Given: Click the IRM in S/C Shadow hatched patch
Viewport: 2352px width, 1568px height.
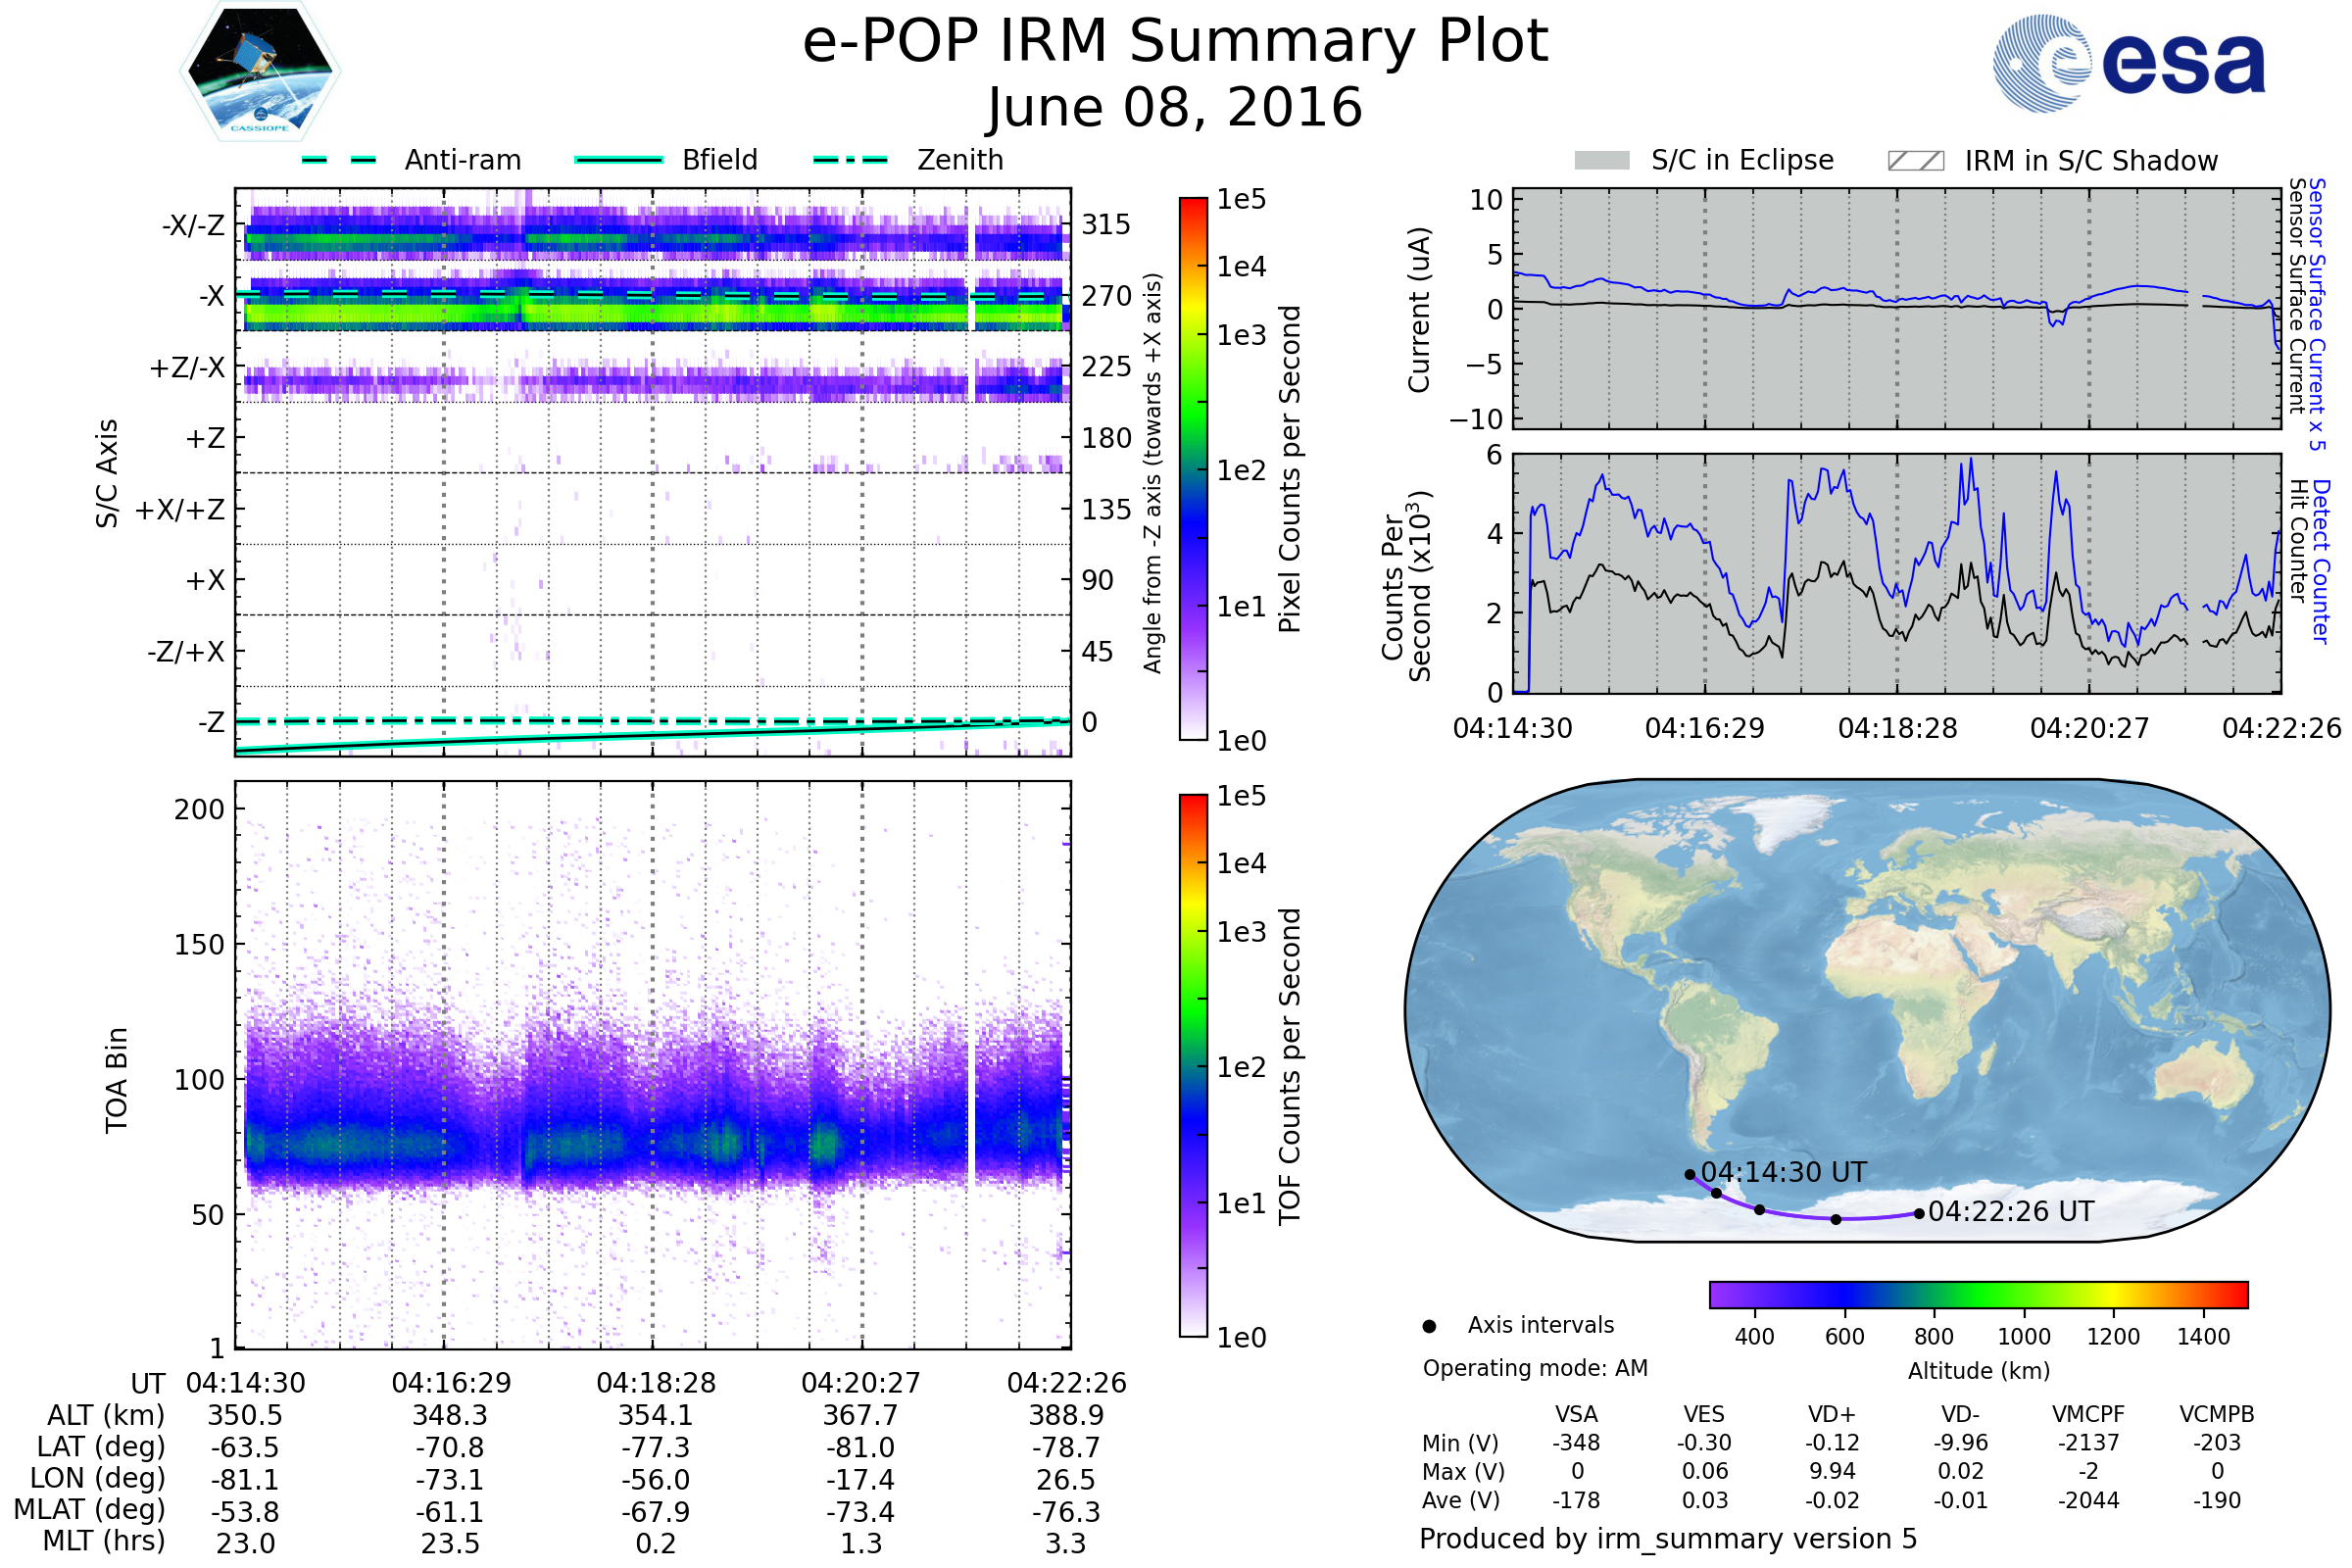Looking at the screenshot, I should coord(1915,161).
